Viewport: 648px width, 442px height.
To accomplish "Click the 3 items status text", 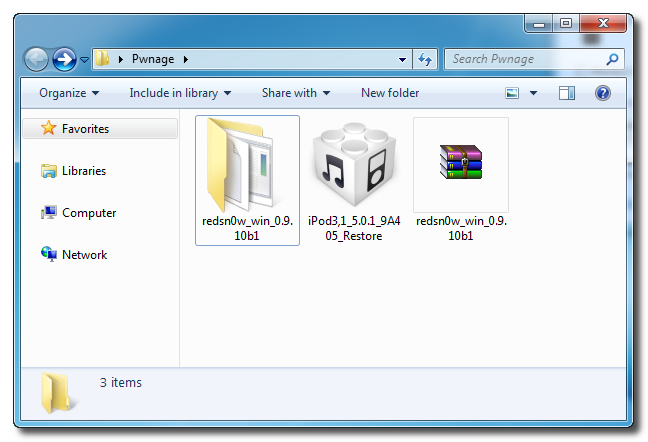I will coord(121,383).
